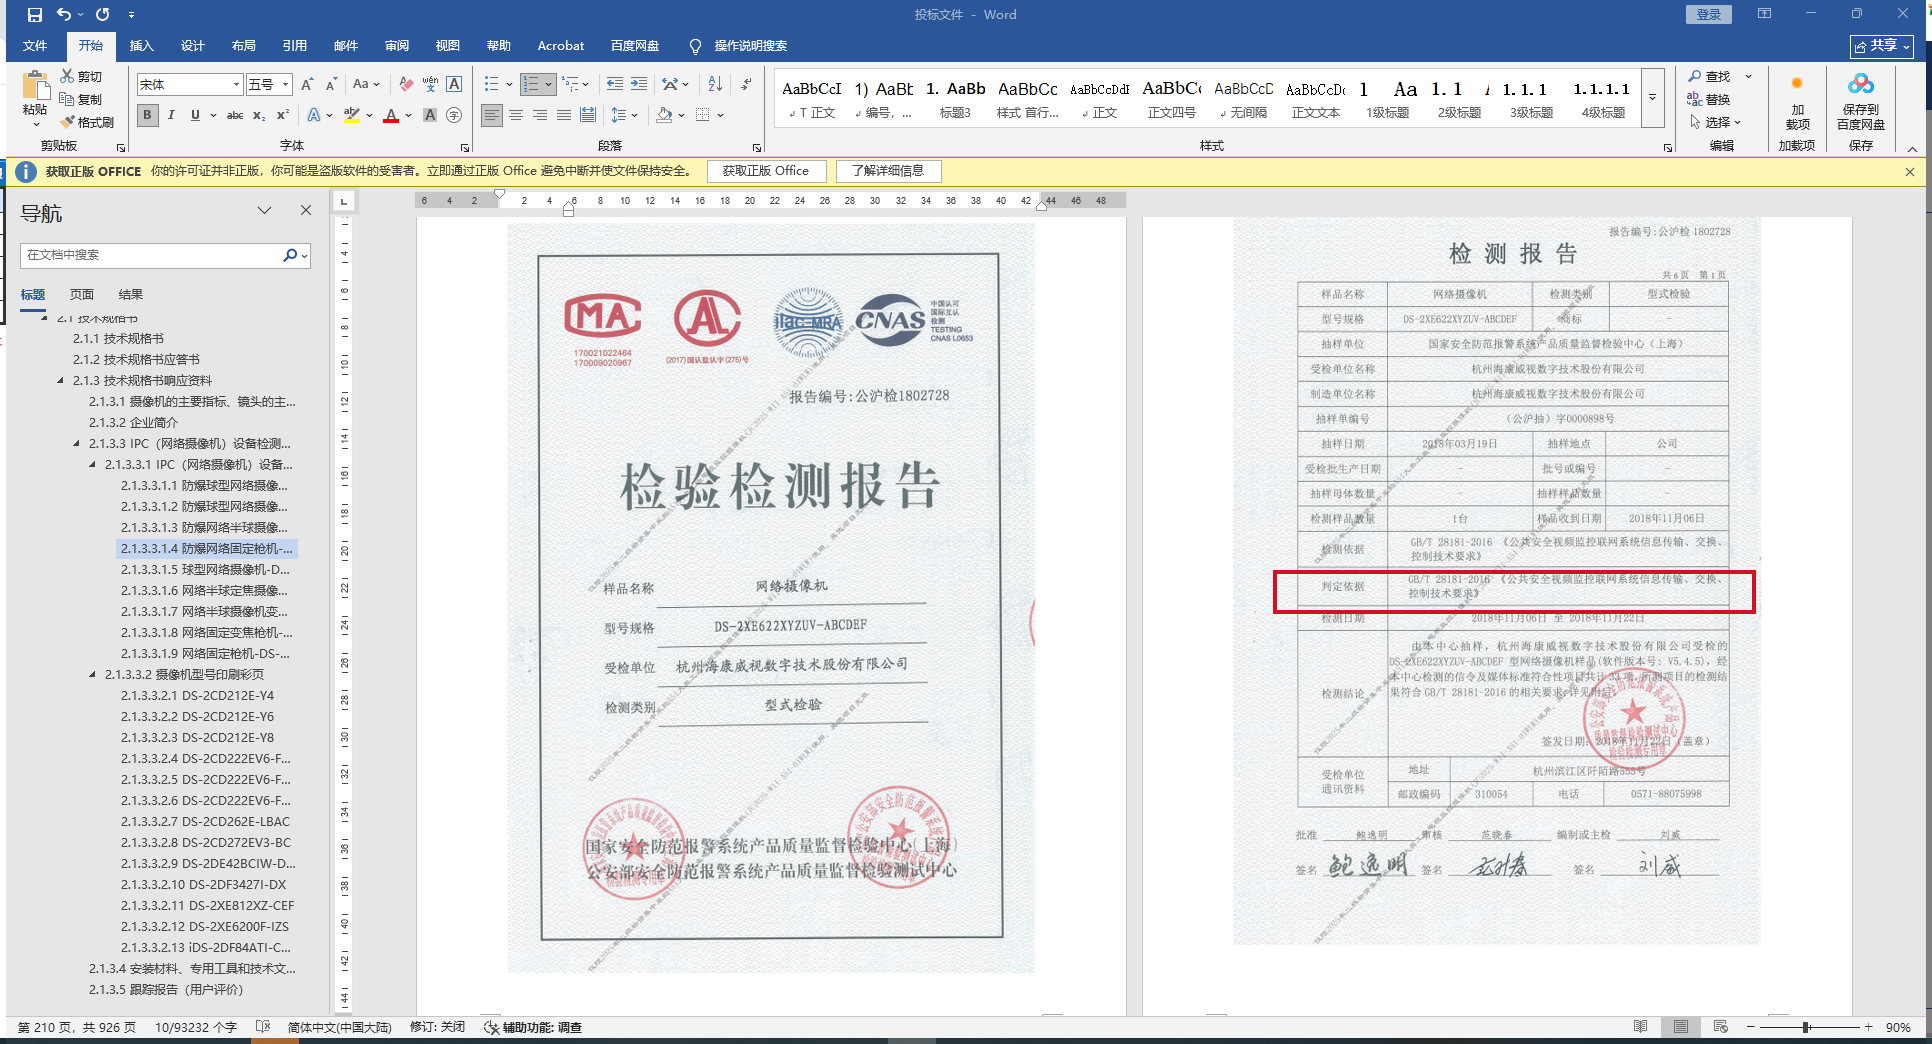1932x1044 pixels.
Task: Click the 了解详细信息 button
Action: (888, 171)
